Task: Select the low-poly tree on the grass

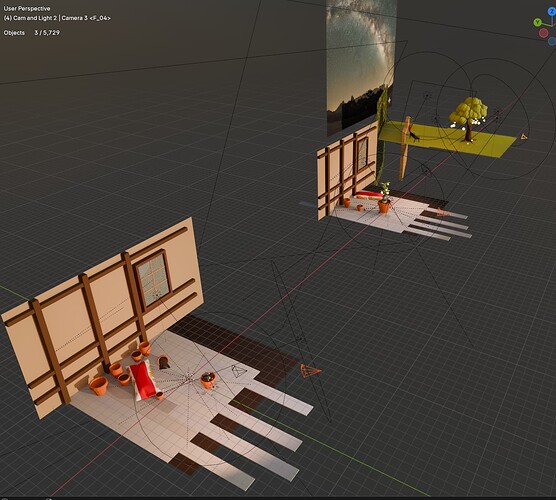Action: (468, 118)
